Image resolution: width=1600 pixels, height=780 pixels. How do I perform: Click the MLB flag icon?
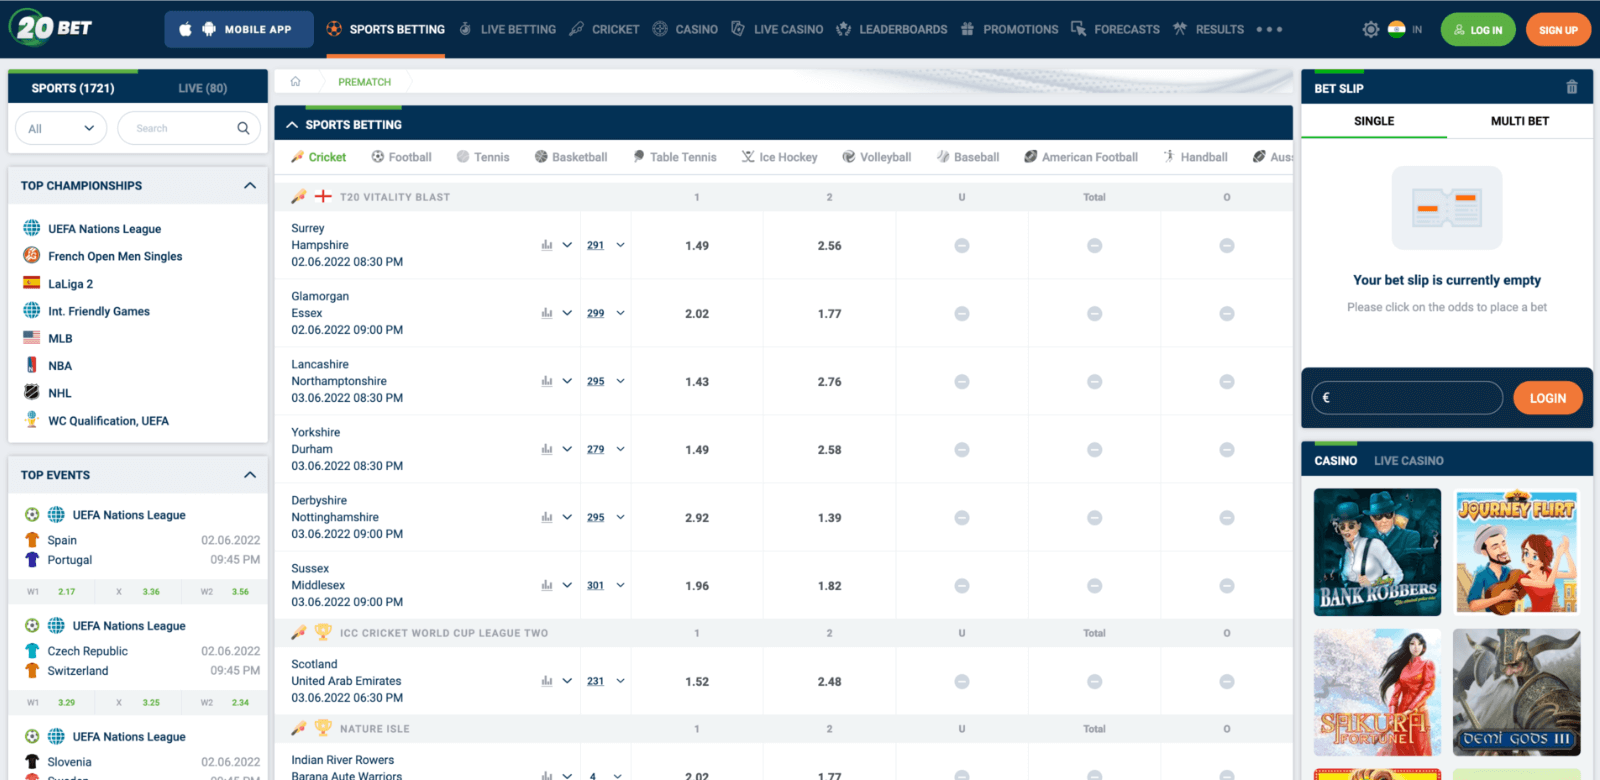point(32,338)
